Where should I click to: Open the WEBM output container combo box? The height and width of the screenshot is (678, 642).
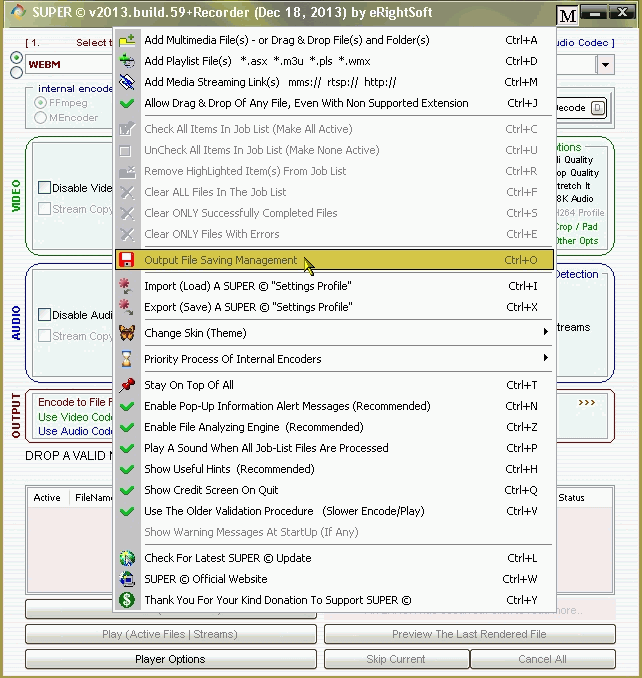[x=69, y=65]
